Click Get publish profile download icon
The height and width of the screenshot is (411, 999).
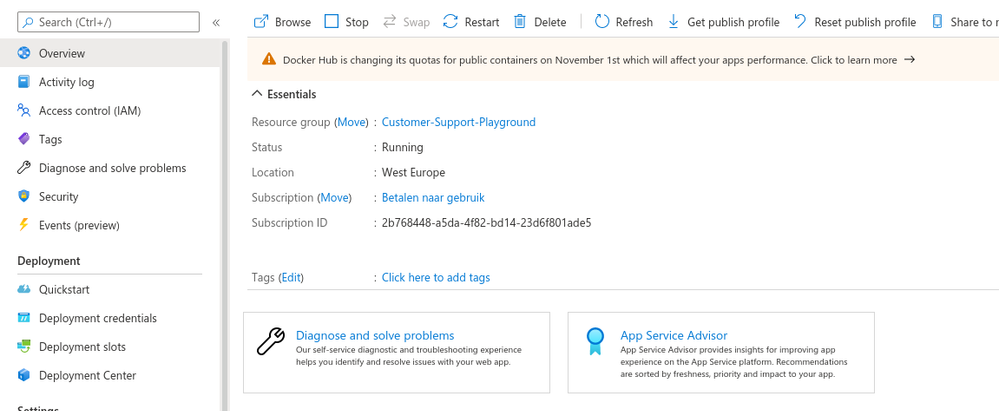click(x=673, y=21)
